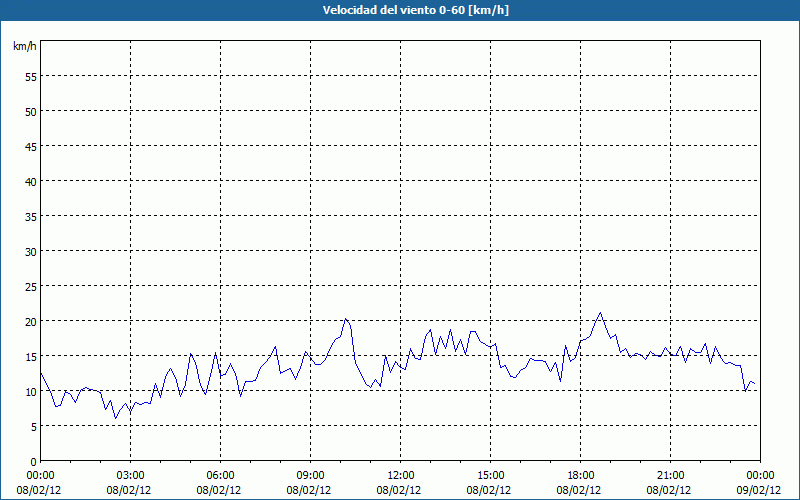
Task: Click the wind curve's lowest dip before 03:00
Action: 115,418
